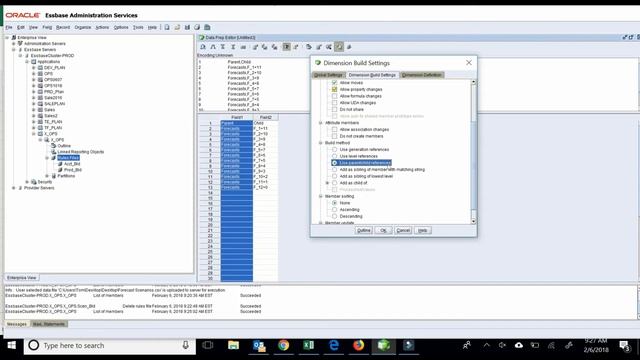Image resolution: width=640 pixels, height=360 pixels.
Task: Click the Linked Reporting Objects node icon
Action: (53, 152)
